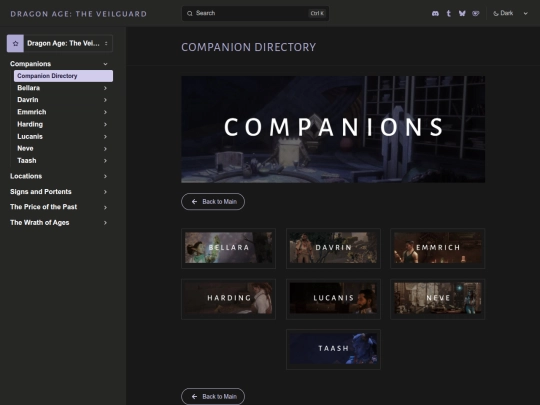
Task: Open Bellara page from sidebar
Action: coord(29,88)
